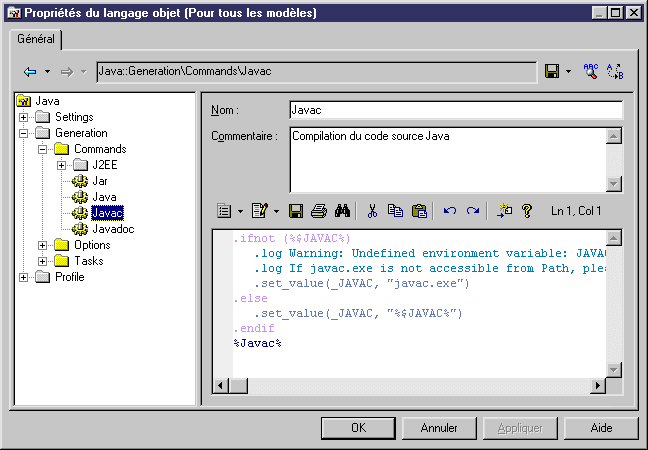Select the Jar command gear icon

[x=80, y=181]
